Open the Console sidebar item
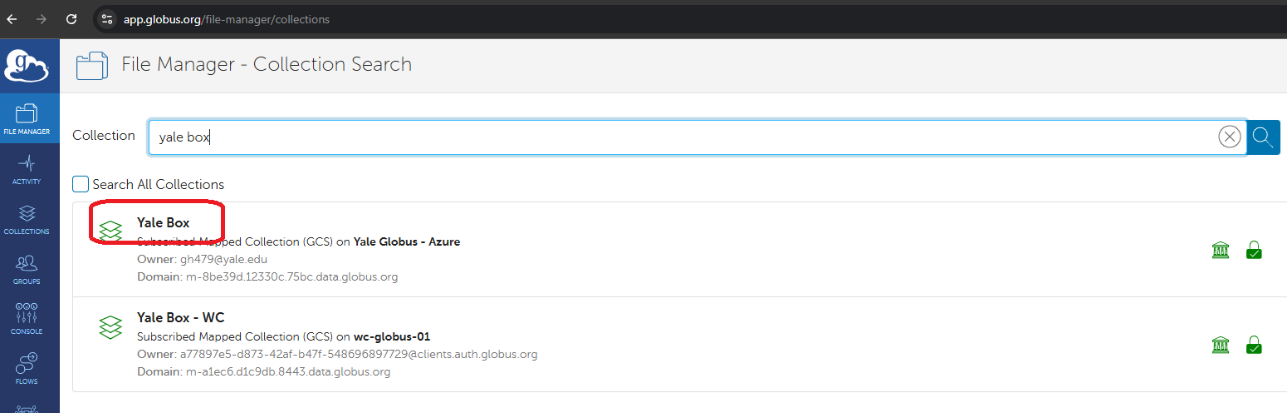This screenshot has height=413, width=1287. click(28, 318)
